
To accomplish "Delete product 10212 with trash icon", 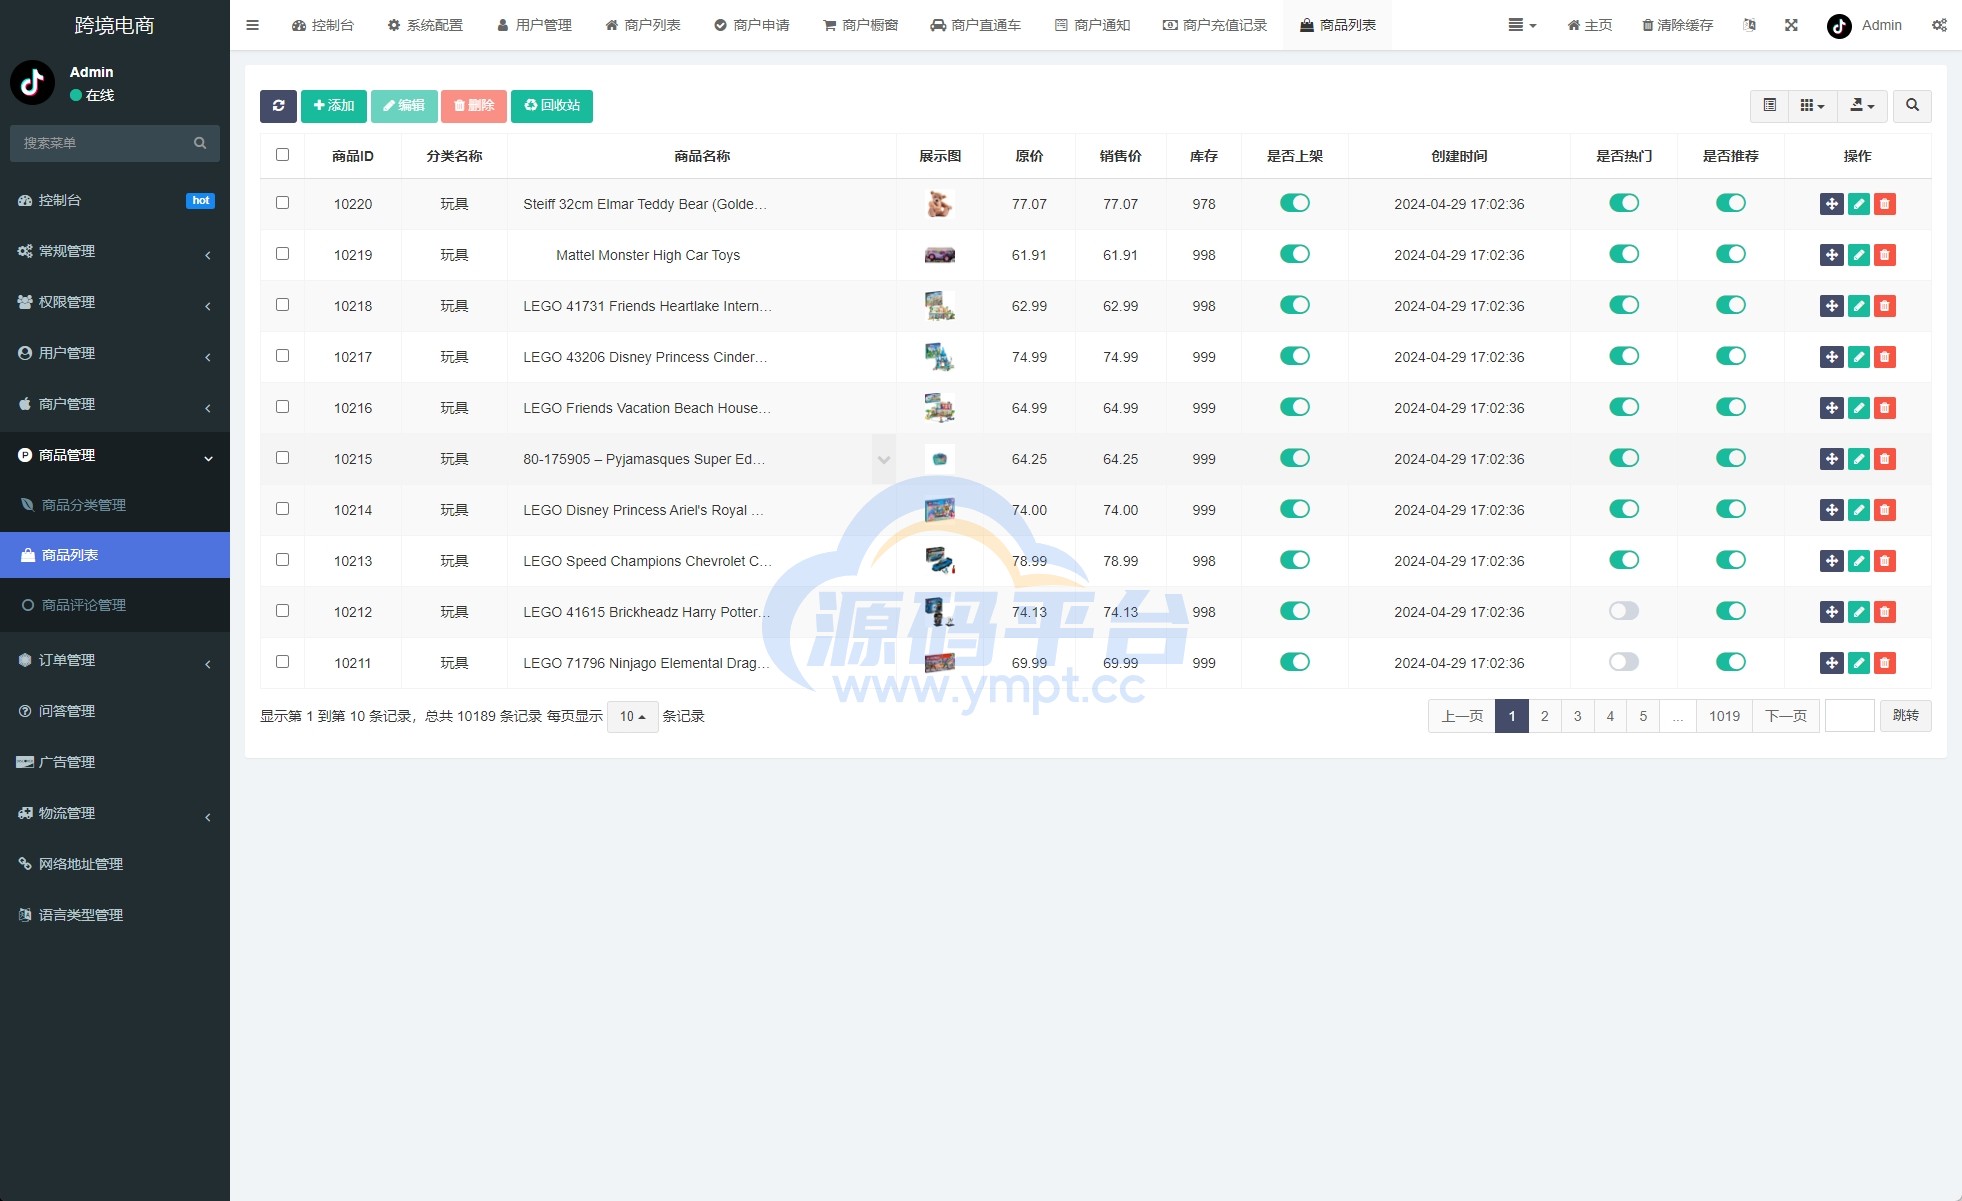I will (x=1885, y=612).
